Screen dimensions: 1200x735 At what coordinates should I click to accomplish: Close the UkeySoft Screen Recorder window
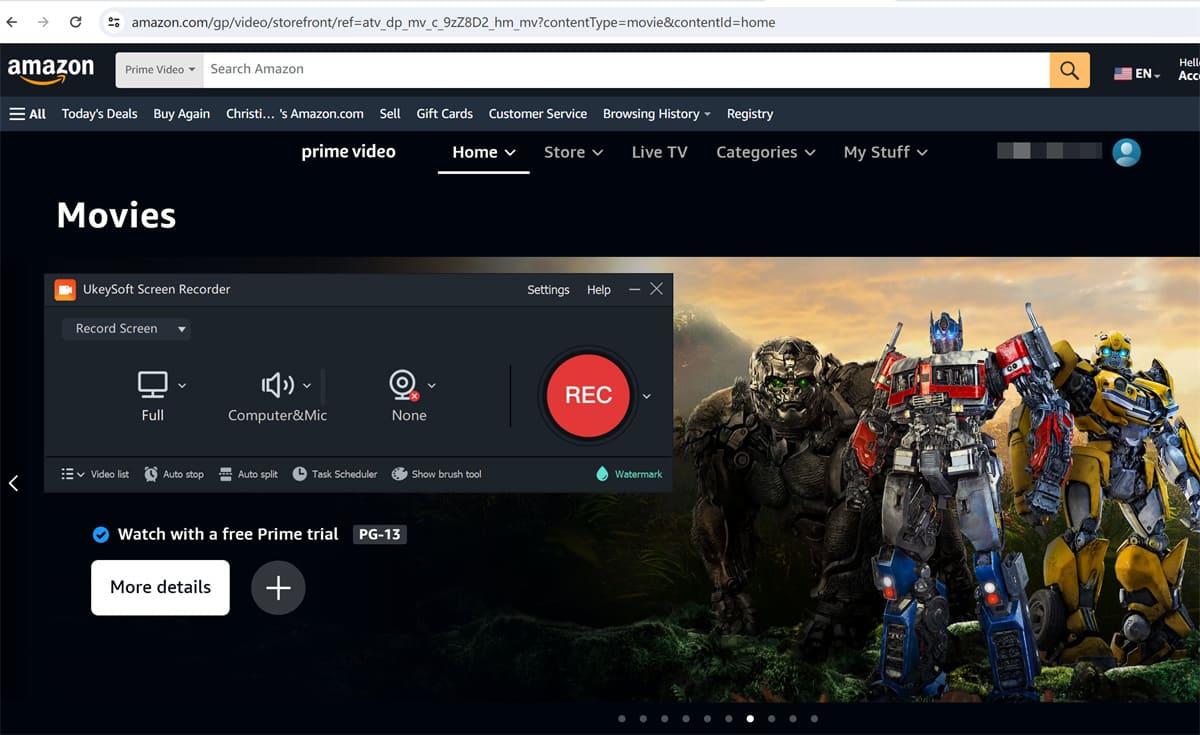pos(656,289)
